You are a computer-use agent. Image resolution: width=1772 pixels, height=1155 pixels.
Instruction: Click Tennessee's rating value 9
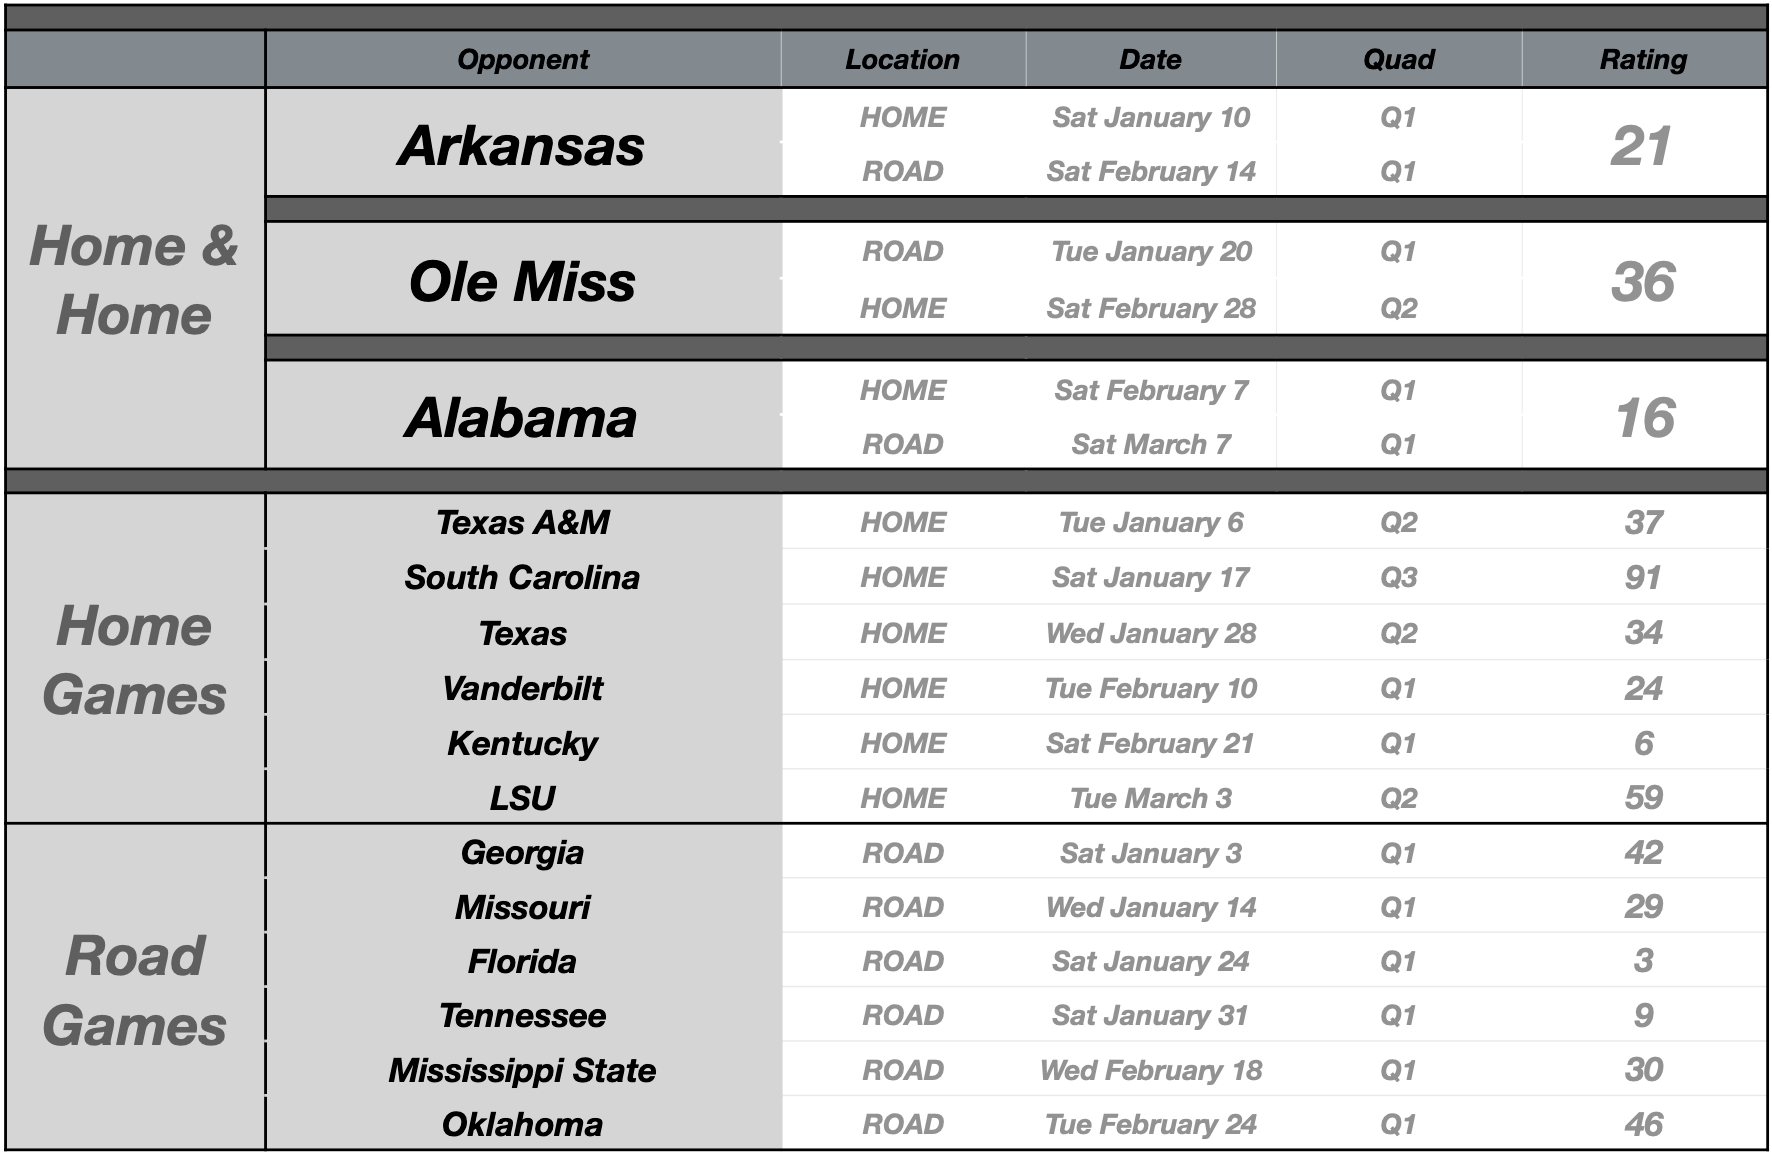[1643, 1015]
